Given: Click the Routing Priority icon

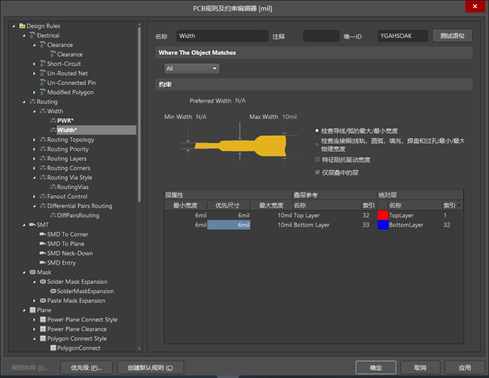Looking at the screenshot, I should [43, 149].
